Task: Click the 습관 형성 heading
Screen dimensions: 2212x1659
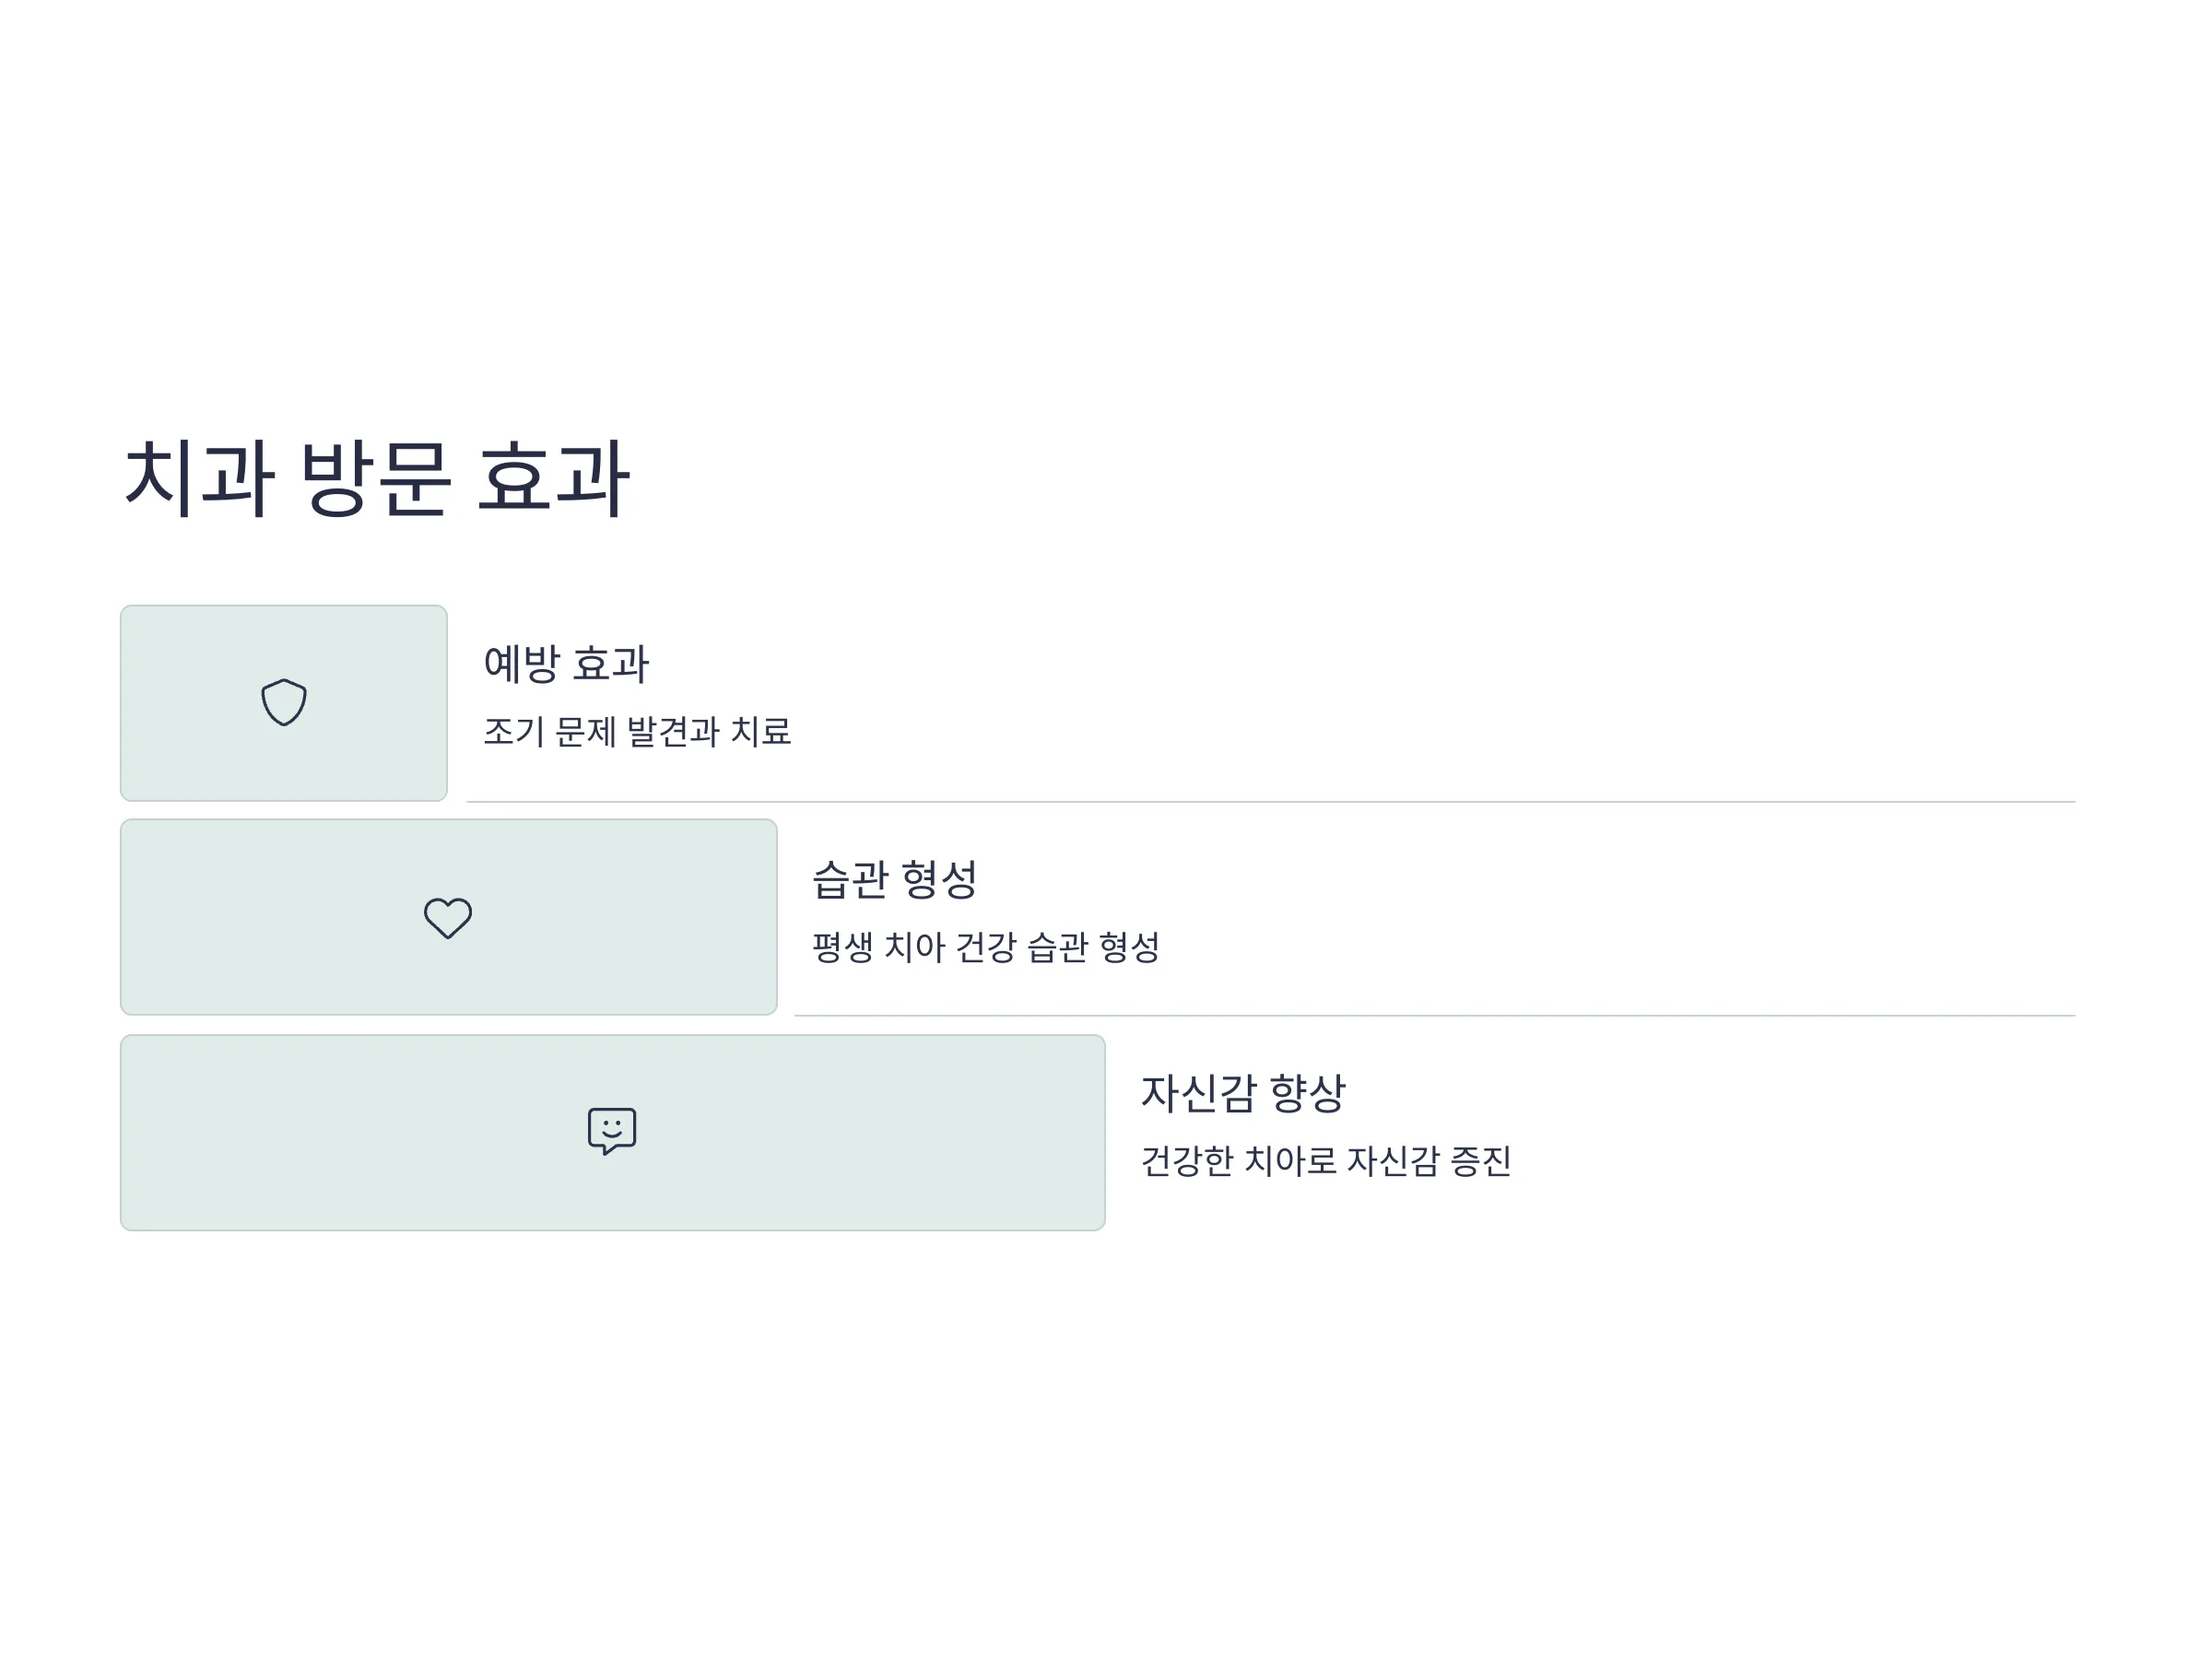Action: pos(894,879)
